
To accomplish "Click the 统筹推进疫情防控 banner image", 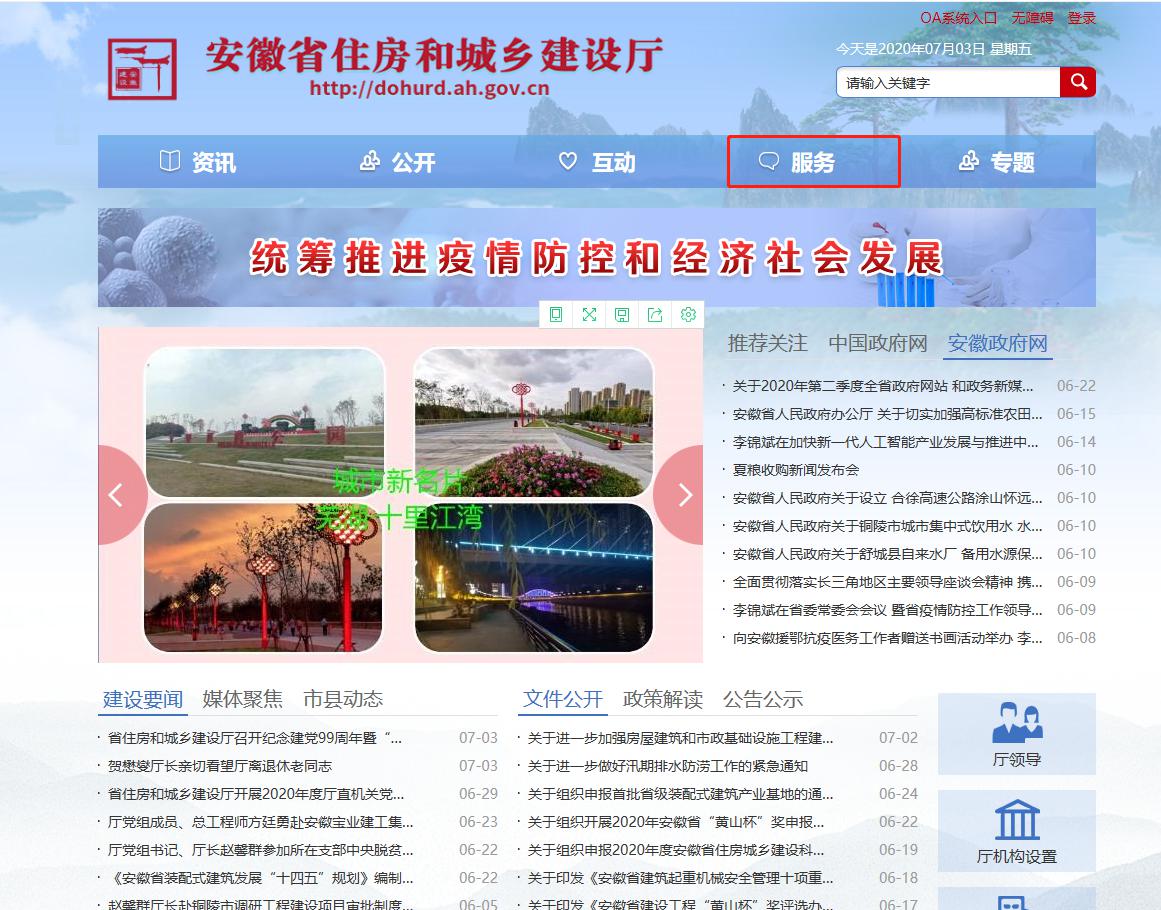I will click(596, 257).
